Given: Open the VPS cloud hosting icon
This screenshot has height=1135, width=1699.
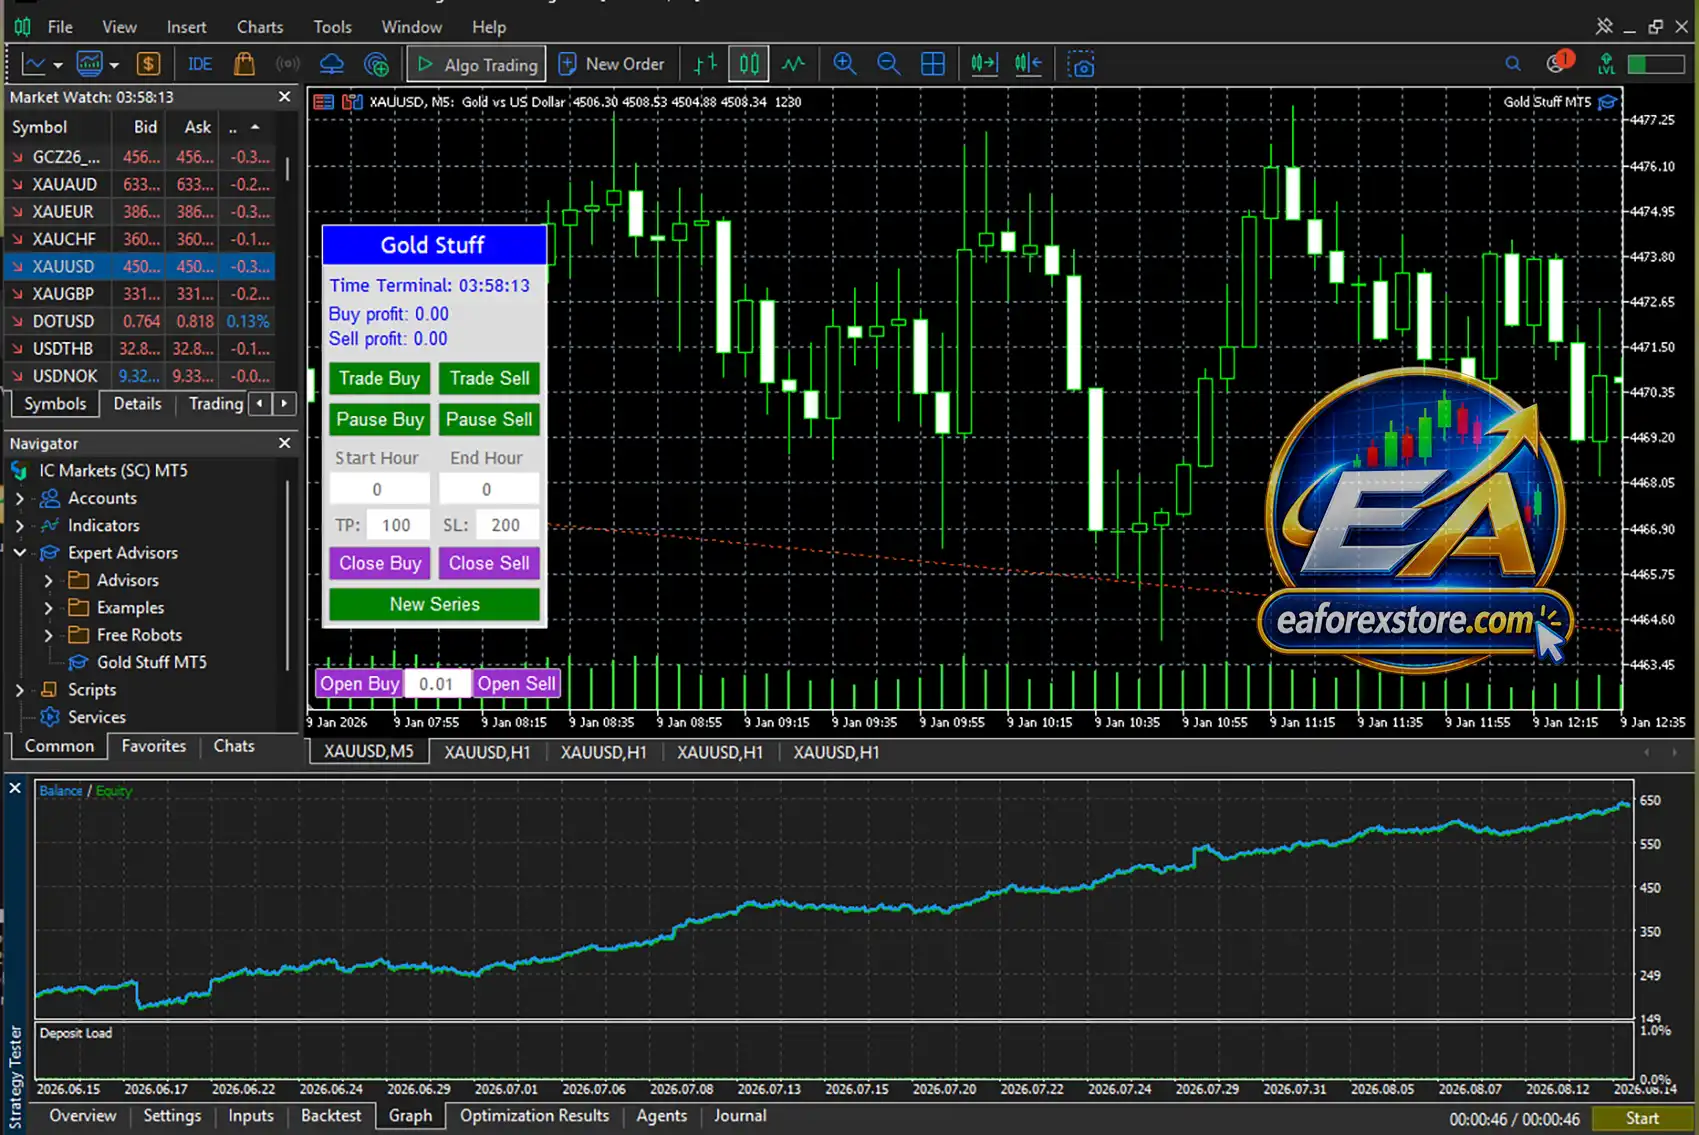Looking at the screenshot, I should coord(332,65).
